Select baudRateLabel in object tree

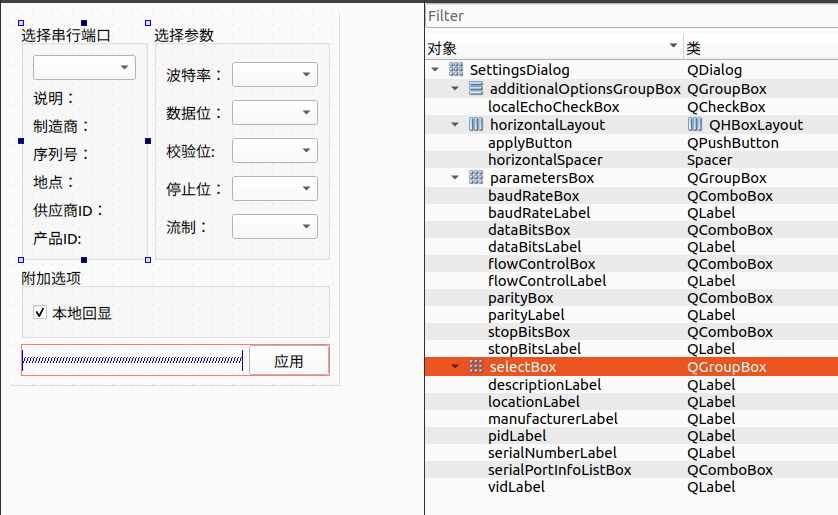539,213
